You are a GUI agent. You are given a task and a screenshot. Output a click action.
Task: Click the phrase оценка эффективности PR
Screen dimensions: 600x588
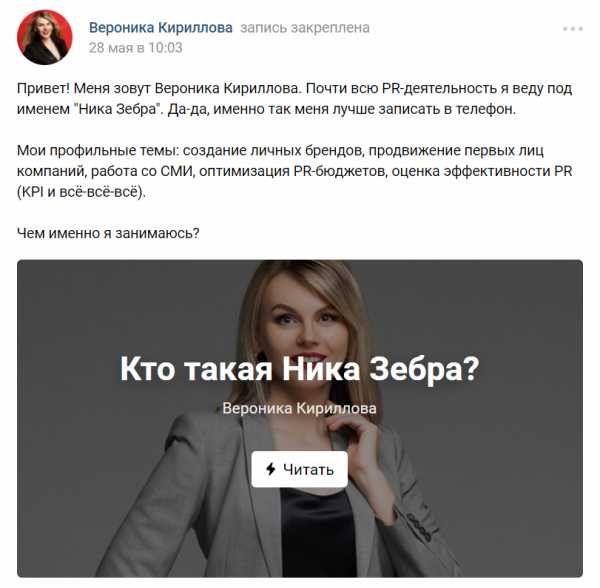tap(482, 171)
